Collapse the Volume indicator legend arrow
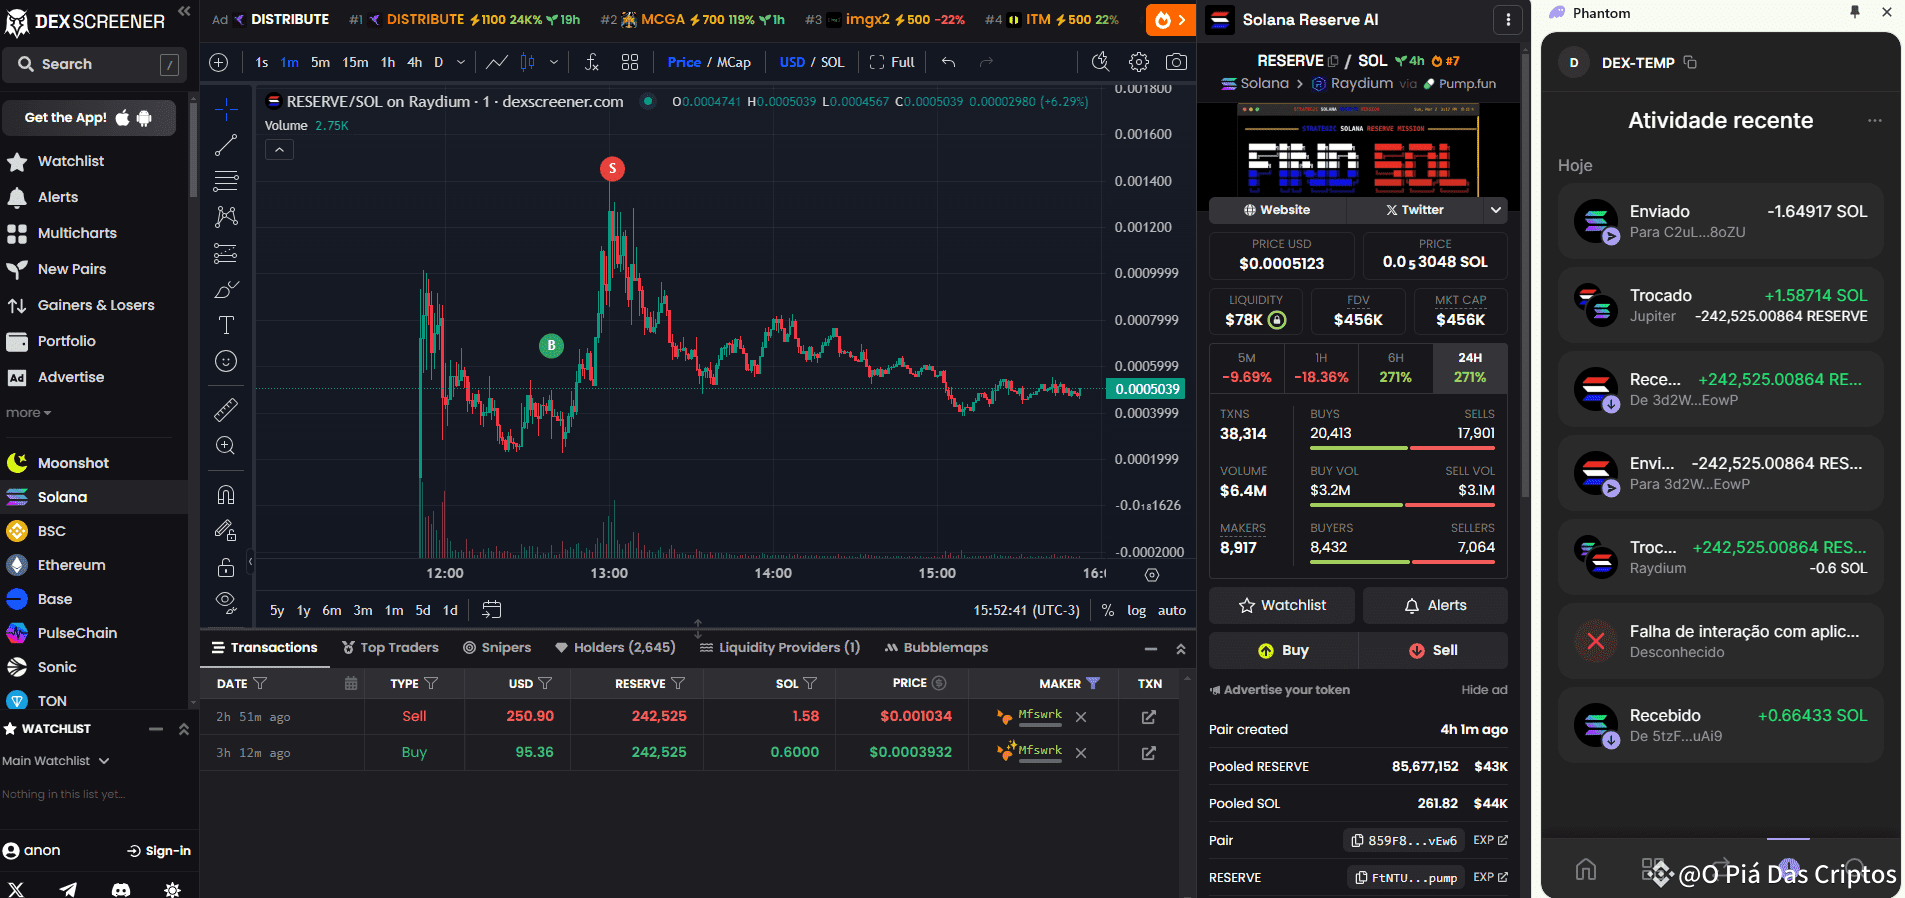The height and width of the screenshot is (898, 1905). pyautogui.click(x=280, y=150)
